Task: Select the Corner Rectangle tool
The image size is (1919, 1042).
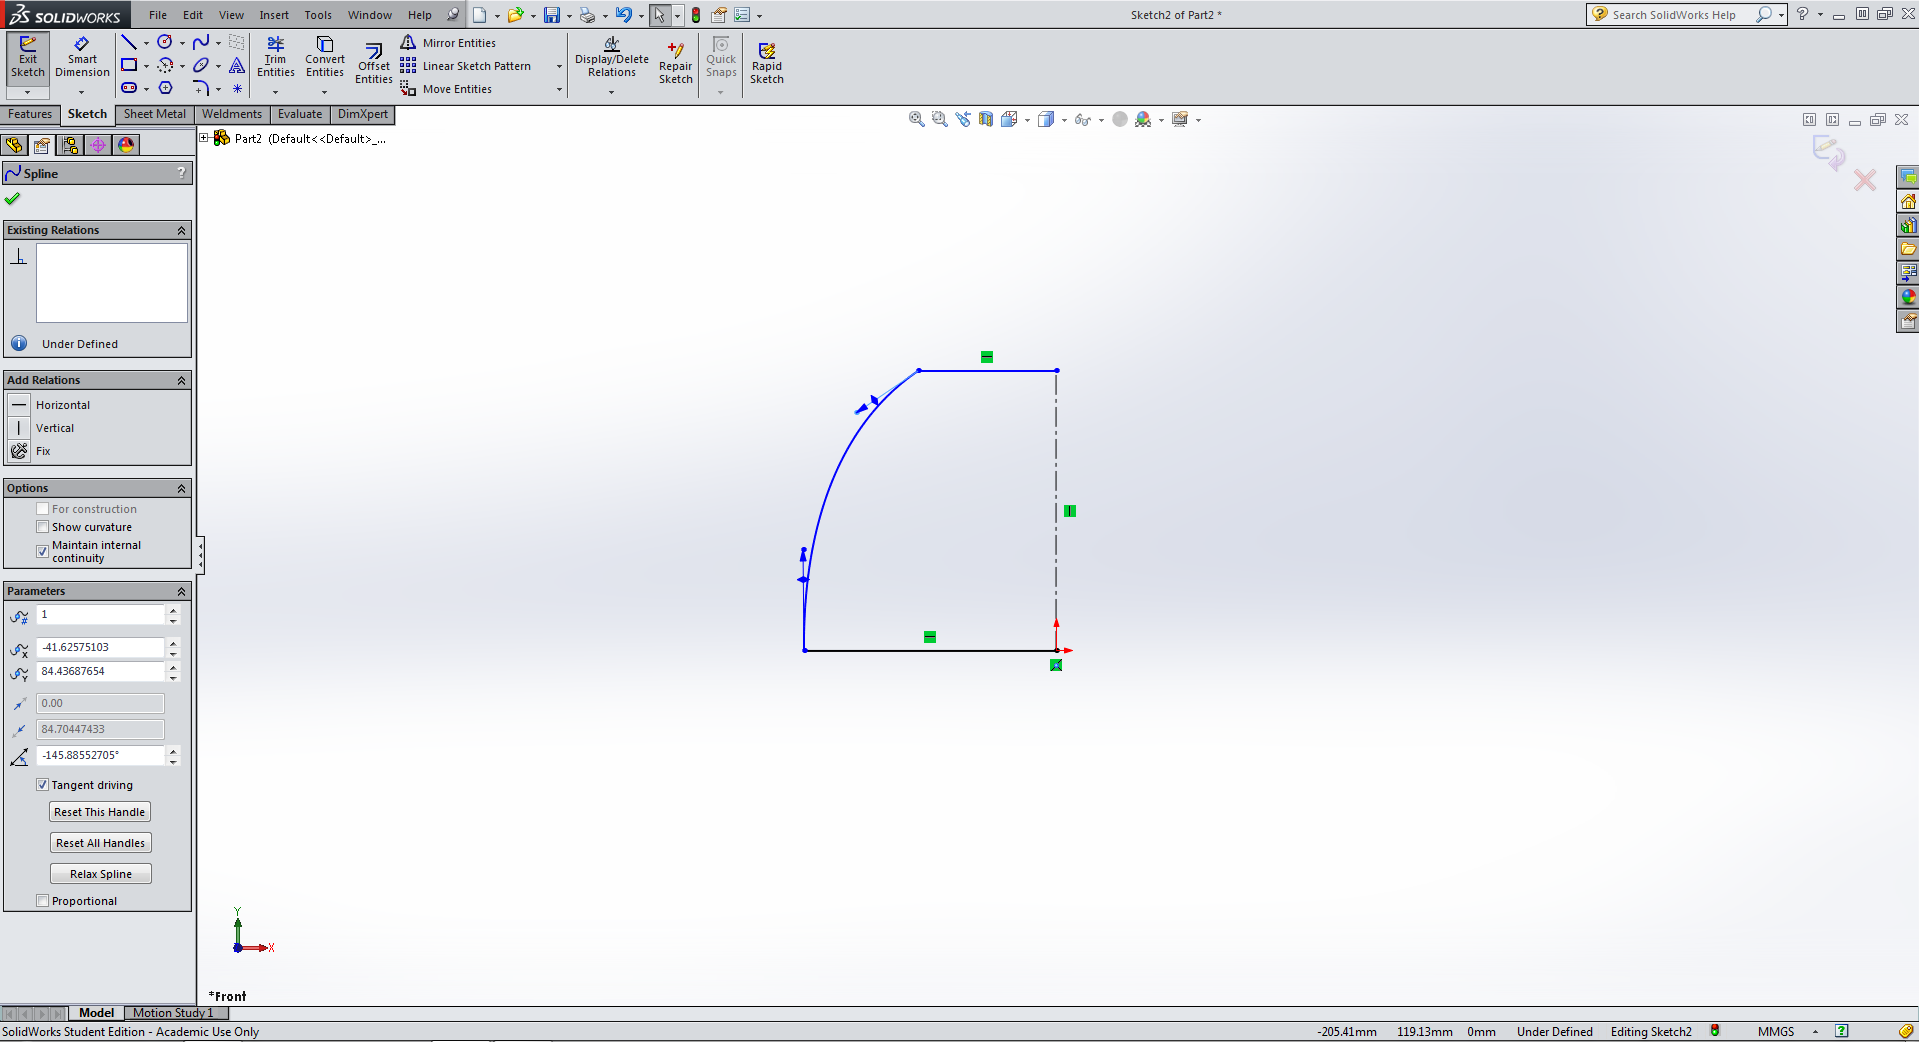Action: [x=129, y=65]
